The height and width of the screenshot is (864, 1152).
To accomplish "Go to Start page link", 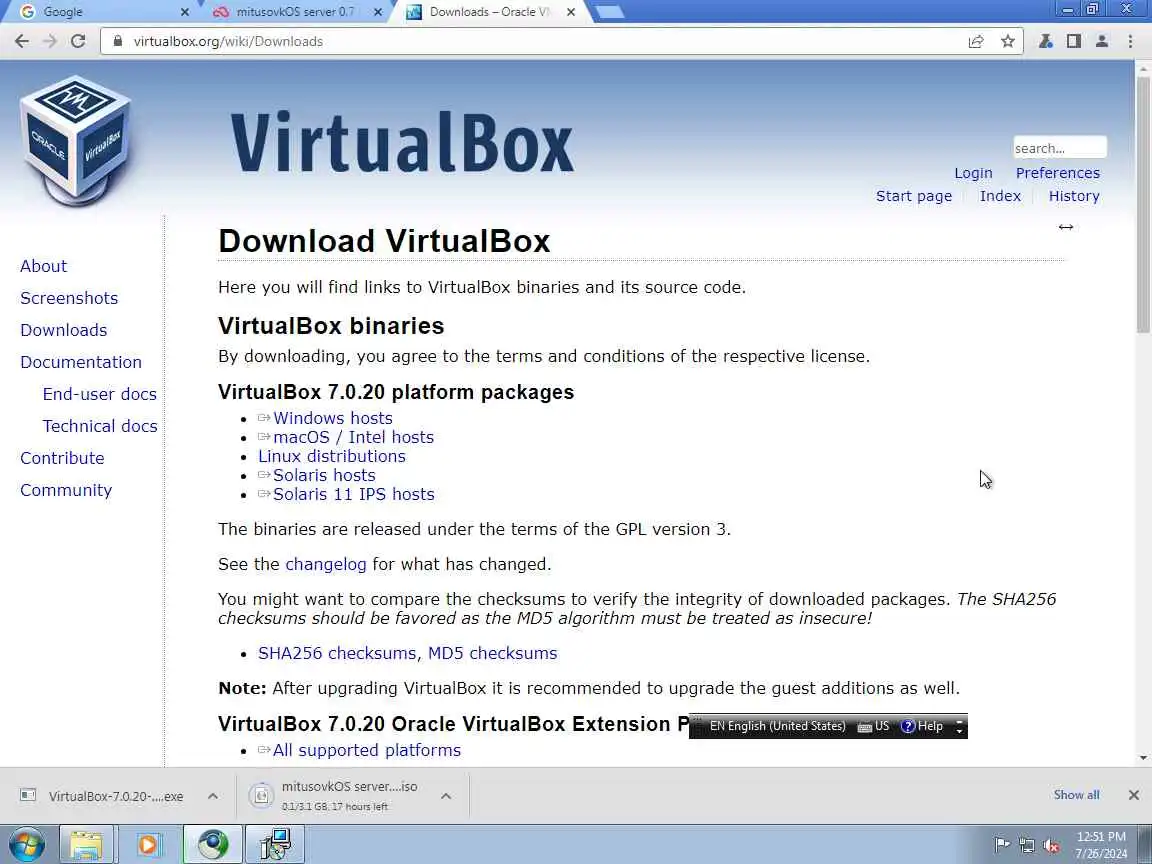I will (x=913, y=196).
